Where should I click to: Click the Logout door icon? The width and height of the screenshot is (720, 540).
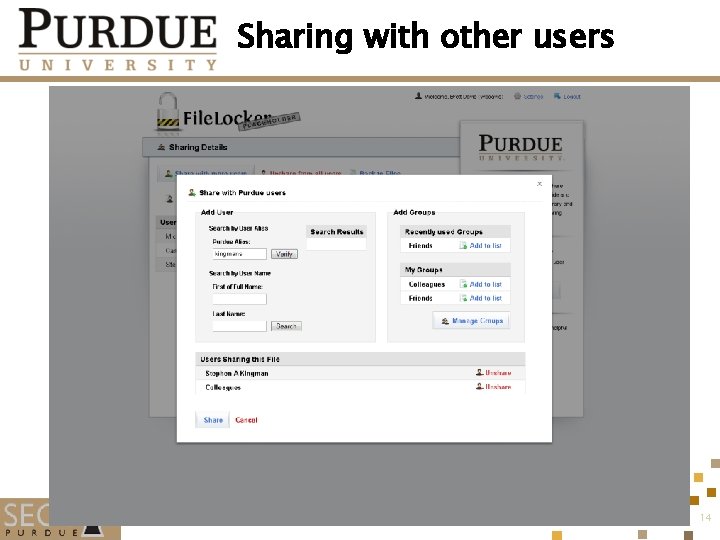click(557, 96)
